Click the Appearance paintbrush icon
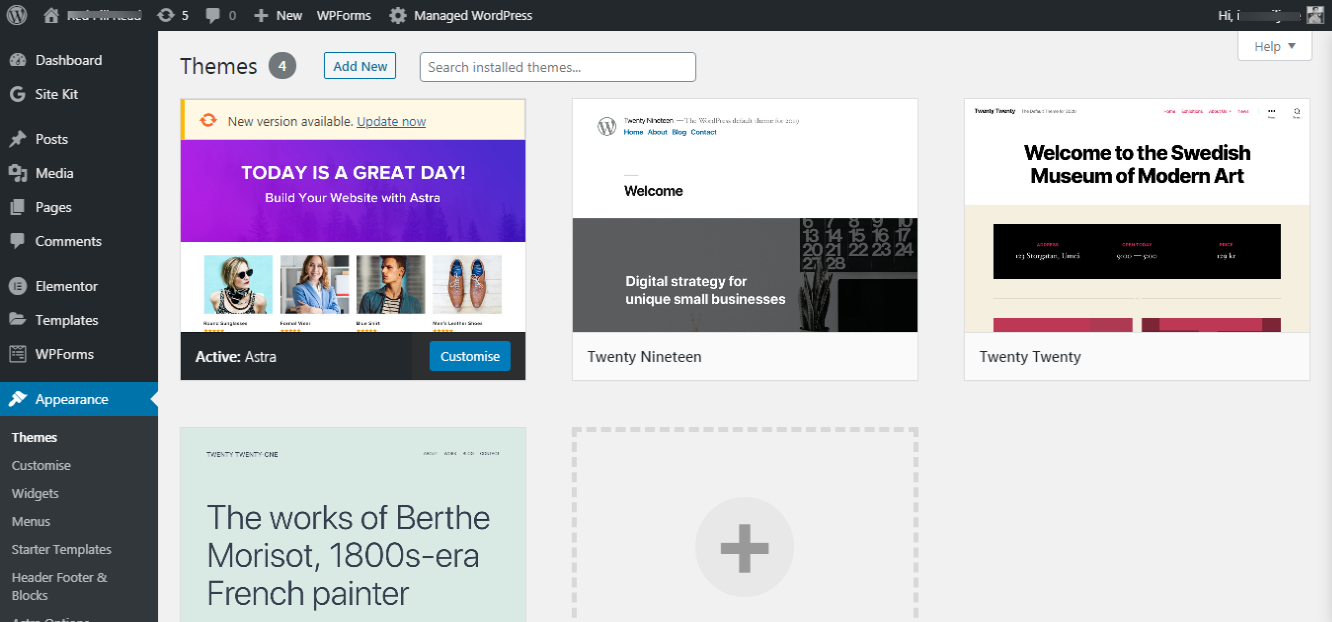 click(17, 399)
